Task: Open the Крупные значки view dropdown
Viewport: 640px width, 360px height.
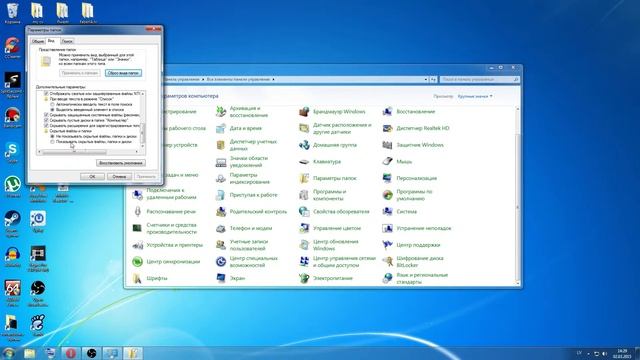Action: point(475,96)
